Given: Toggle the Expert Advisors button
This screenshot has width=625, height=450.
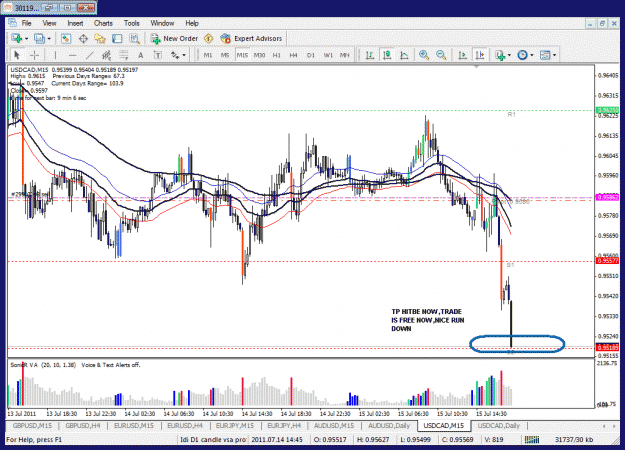Looking at the screenshot, I should pos(251,39).
